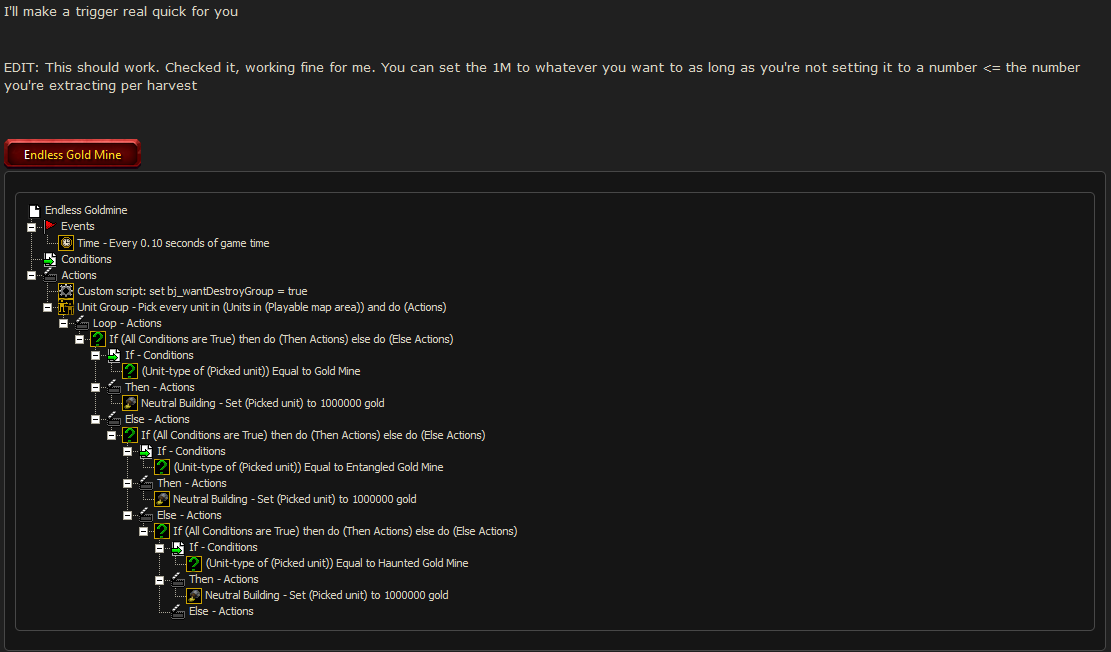Collapse the first Else - Actions branch
The height and width of the screenshot is (652, 1111).
[95, 420]
